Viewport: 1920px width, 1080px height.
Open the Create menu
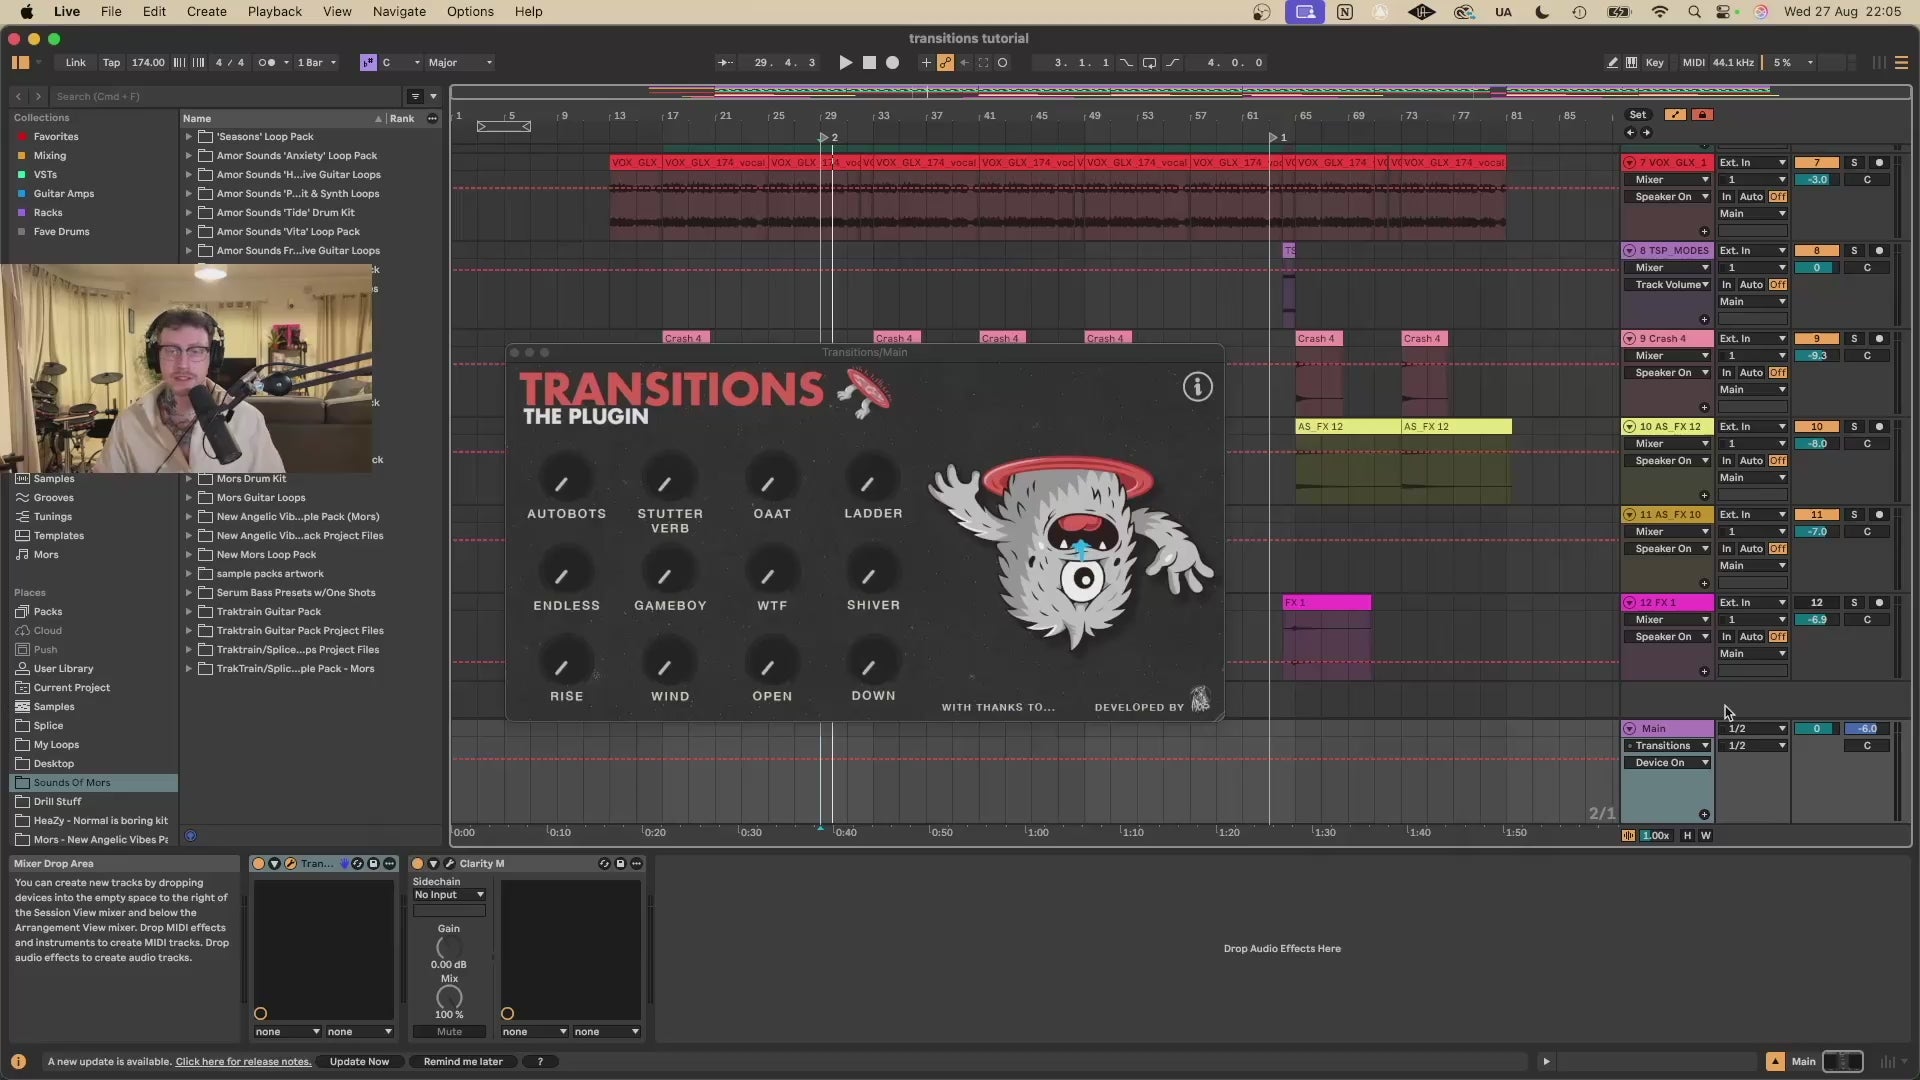point(206,12)
